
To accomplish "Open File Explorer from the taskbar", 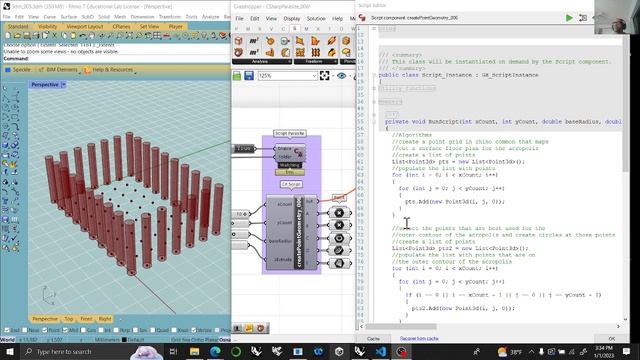I will click(194, 351).
